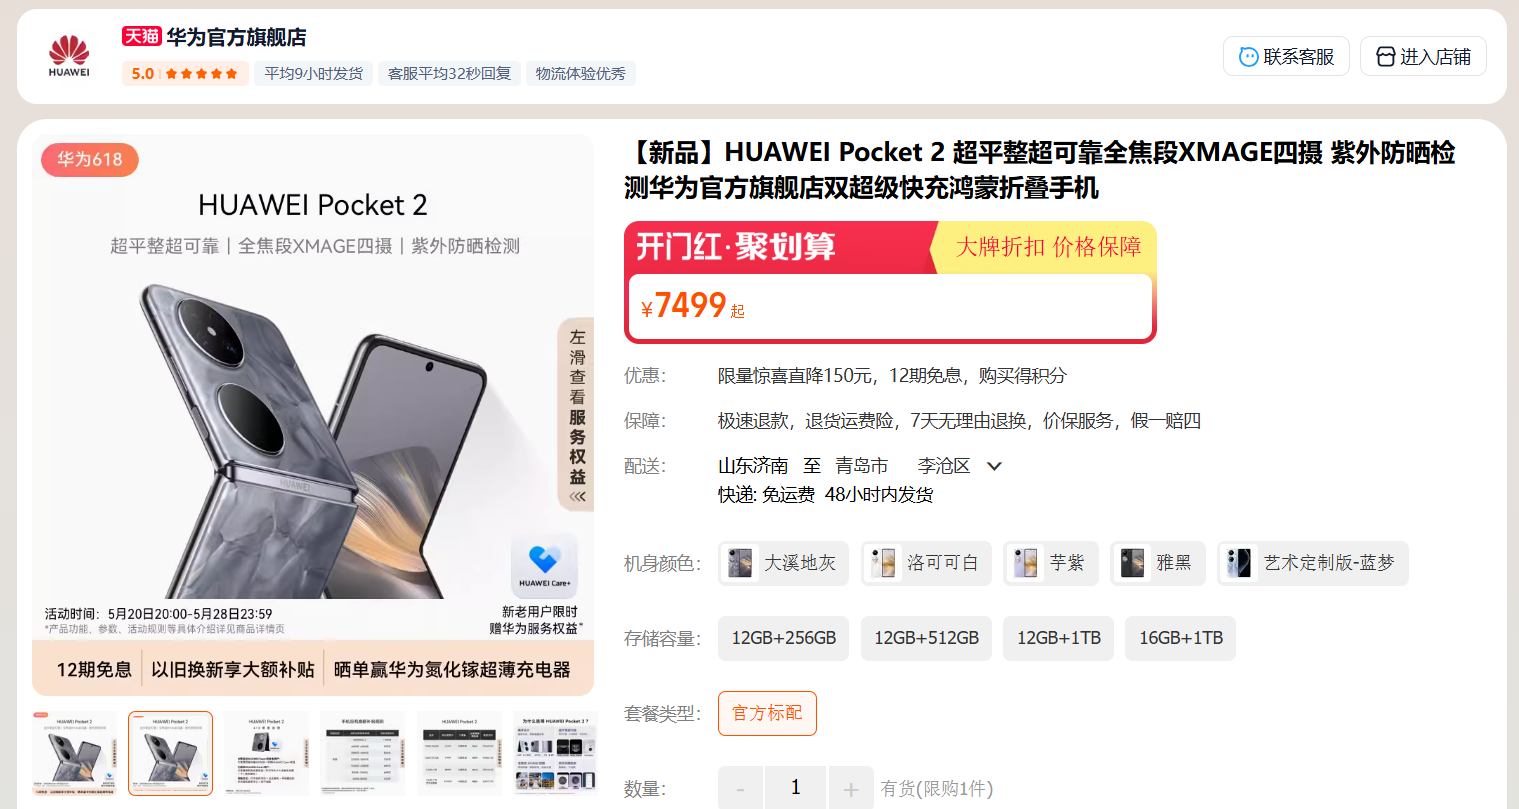Click the HUAWEI Care+ icon on image
The image size is (1519, 809).
(x=544, y=565)
